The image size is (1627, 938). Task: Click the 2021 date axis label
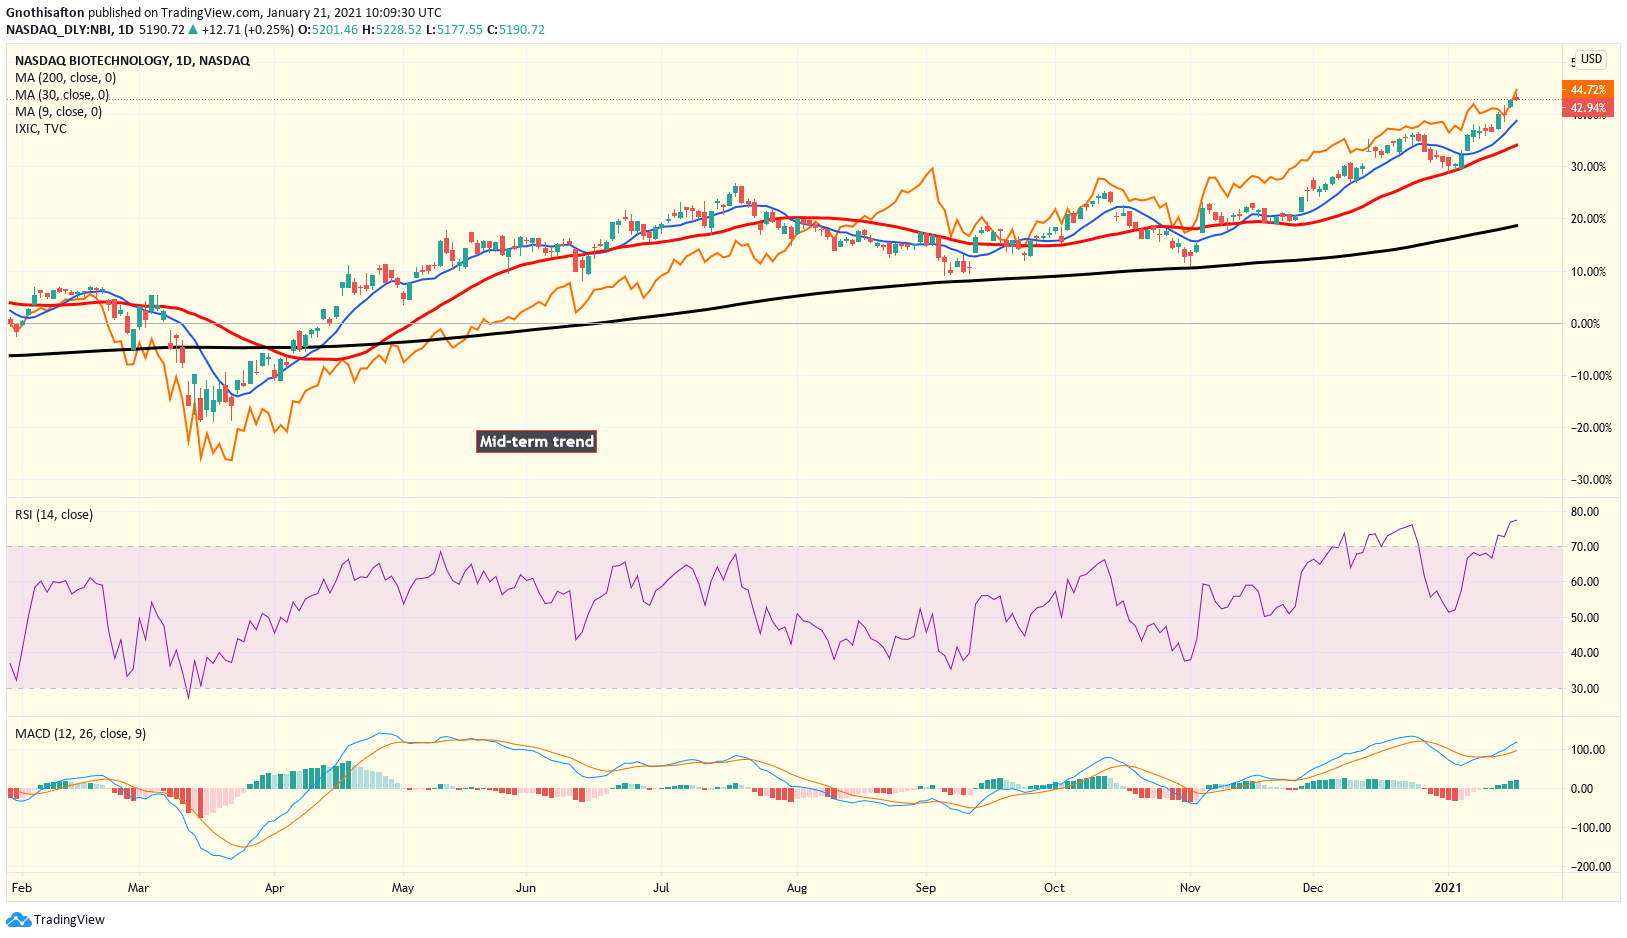click(1448, 887)
